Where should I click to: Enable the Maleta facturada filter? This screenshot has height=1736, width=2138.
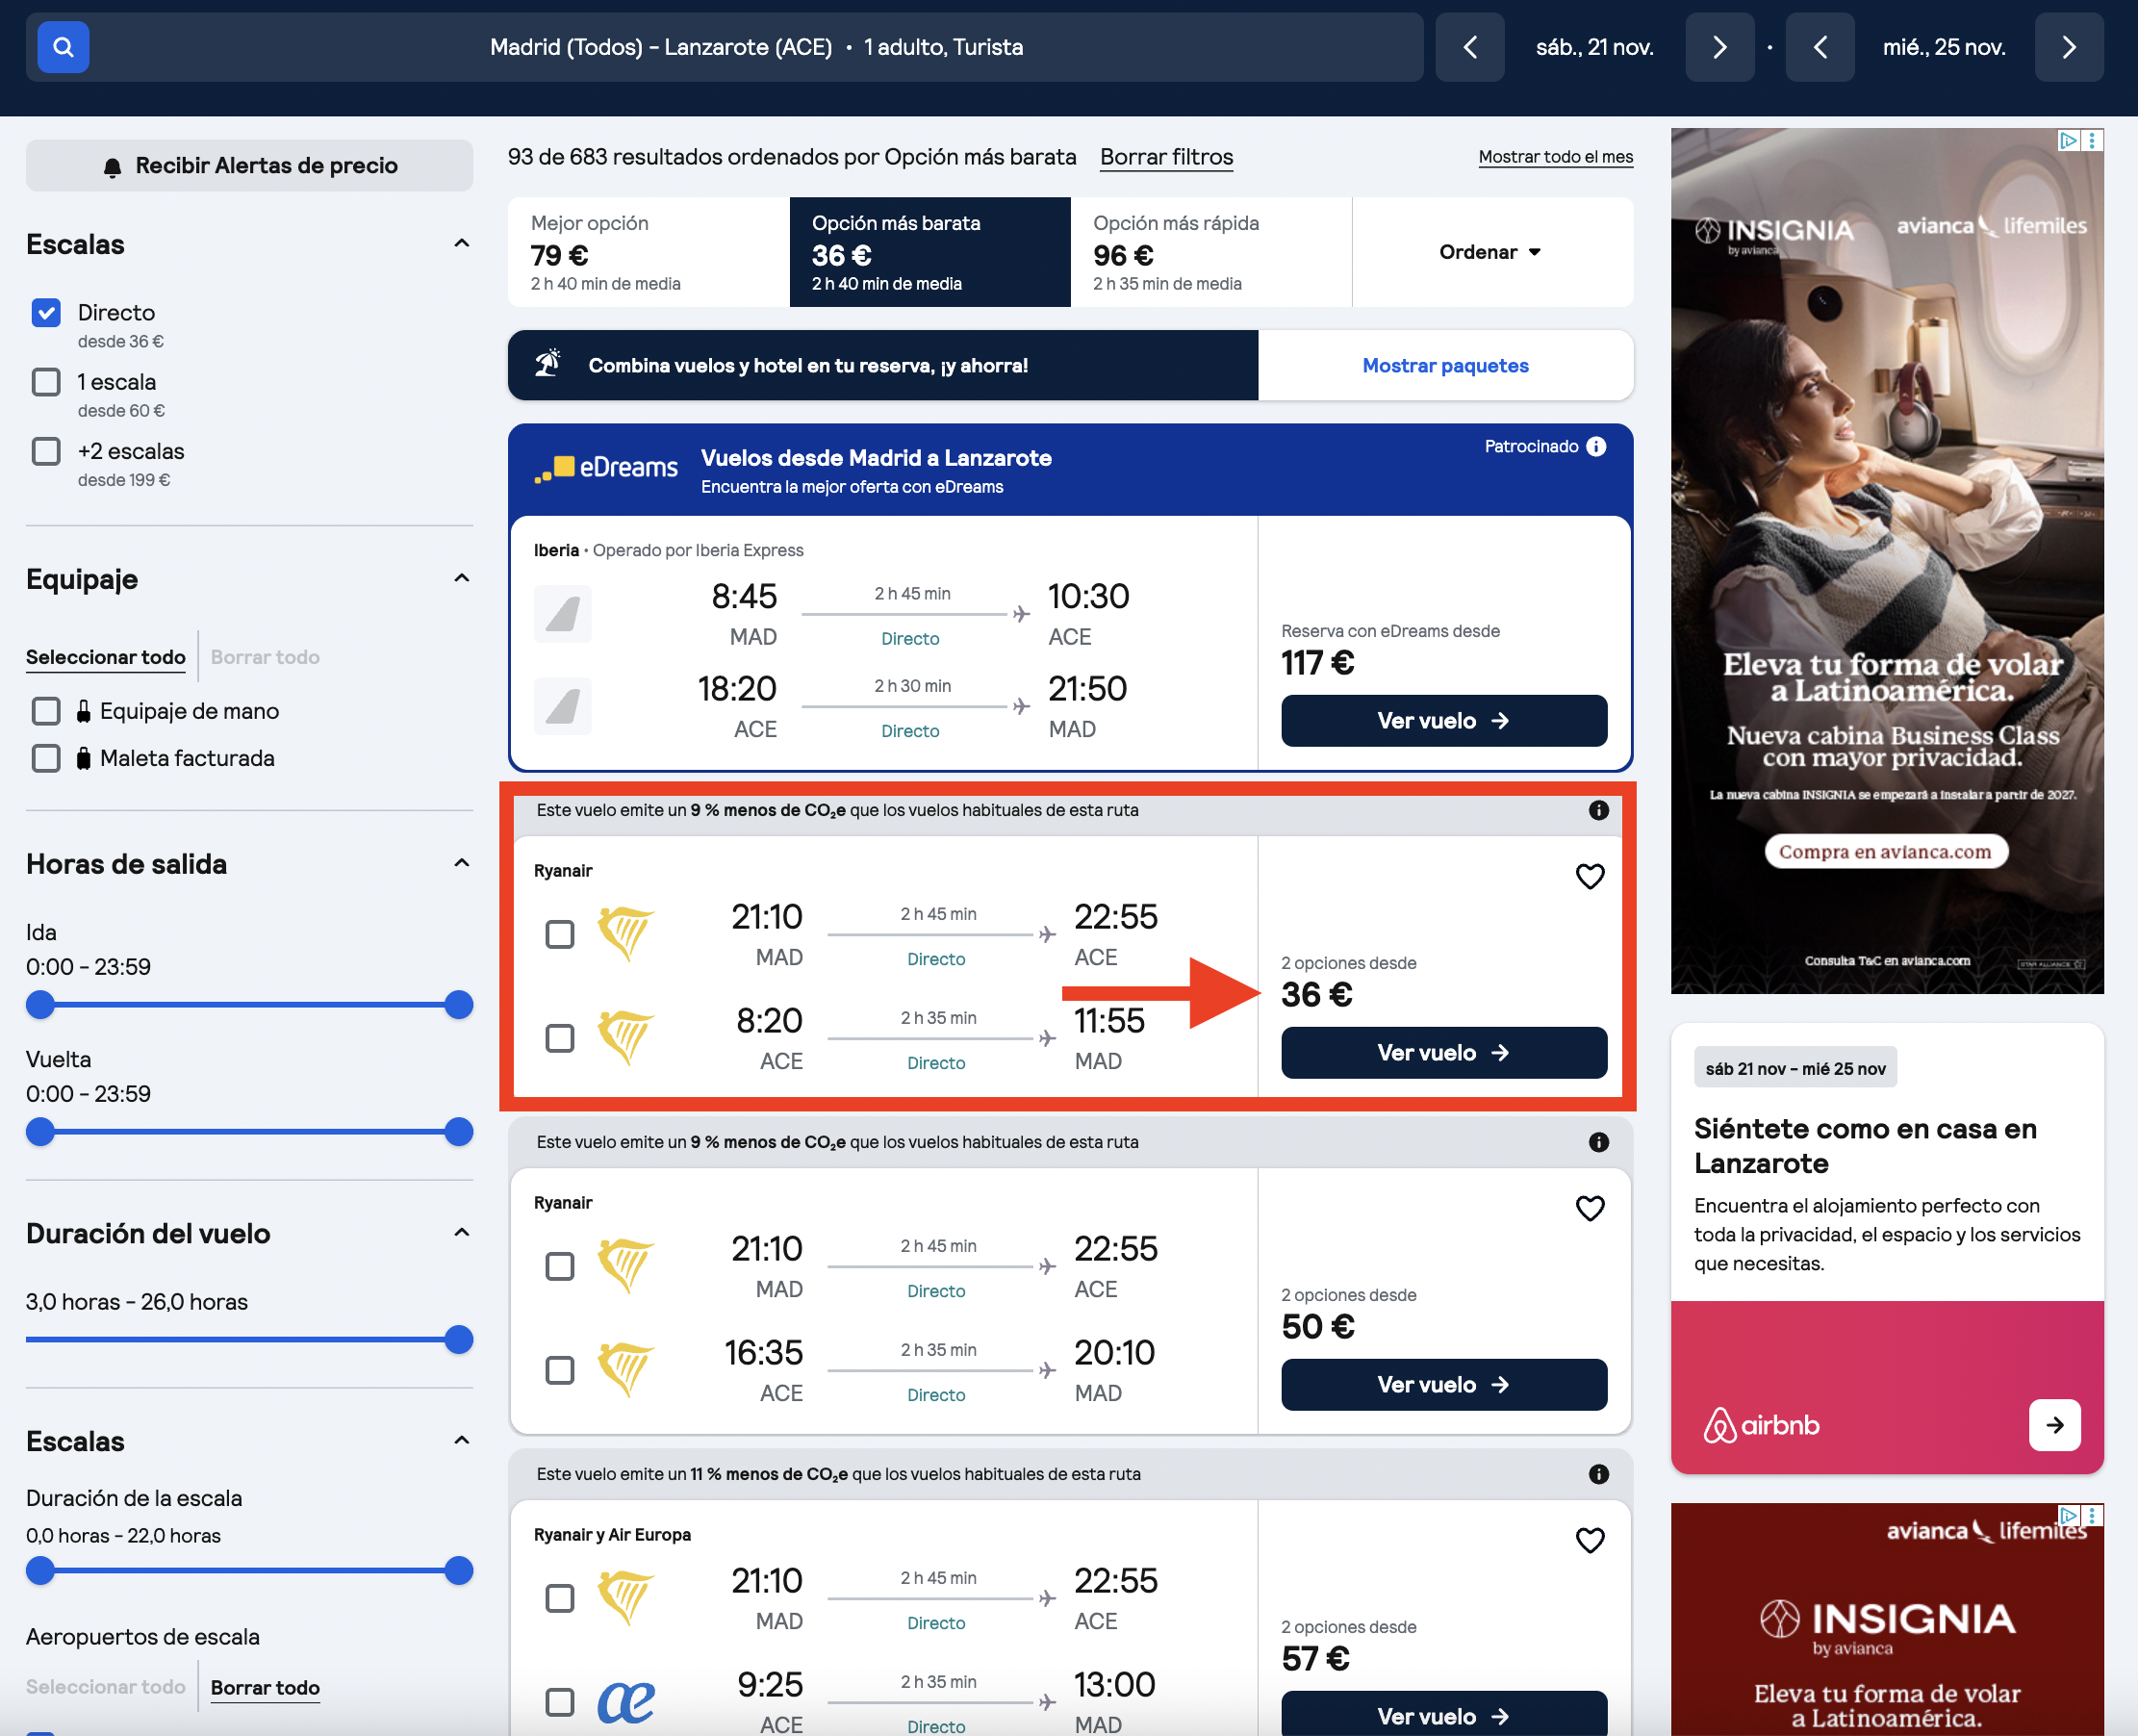46,758
